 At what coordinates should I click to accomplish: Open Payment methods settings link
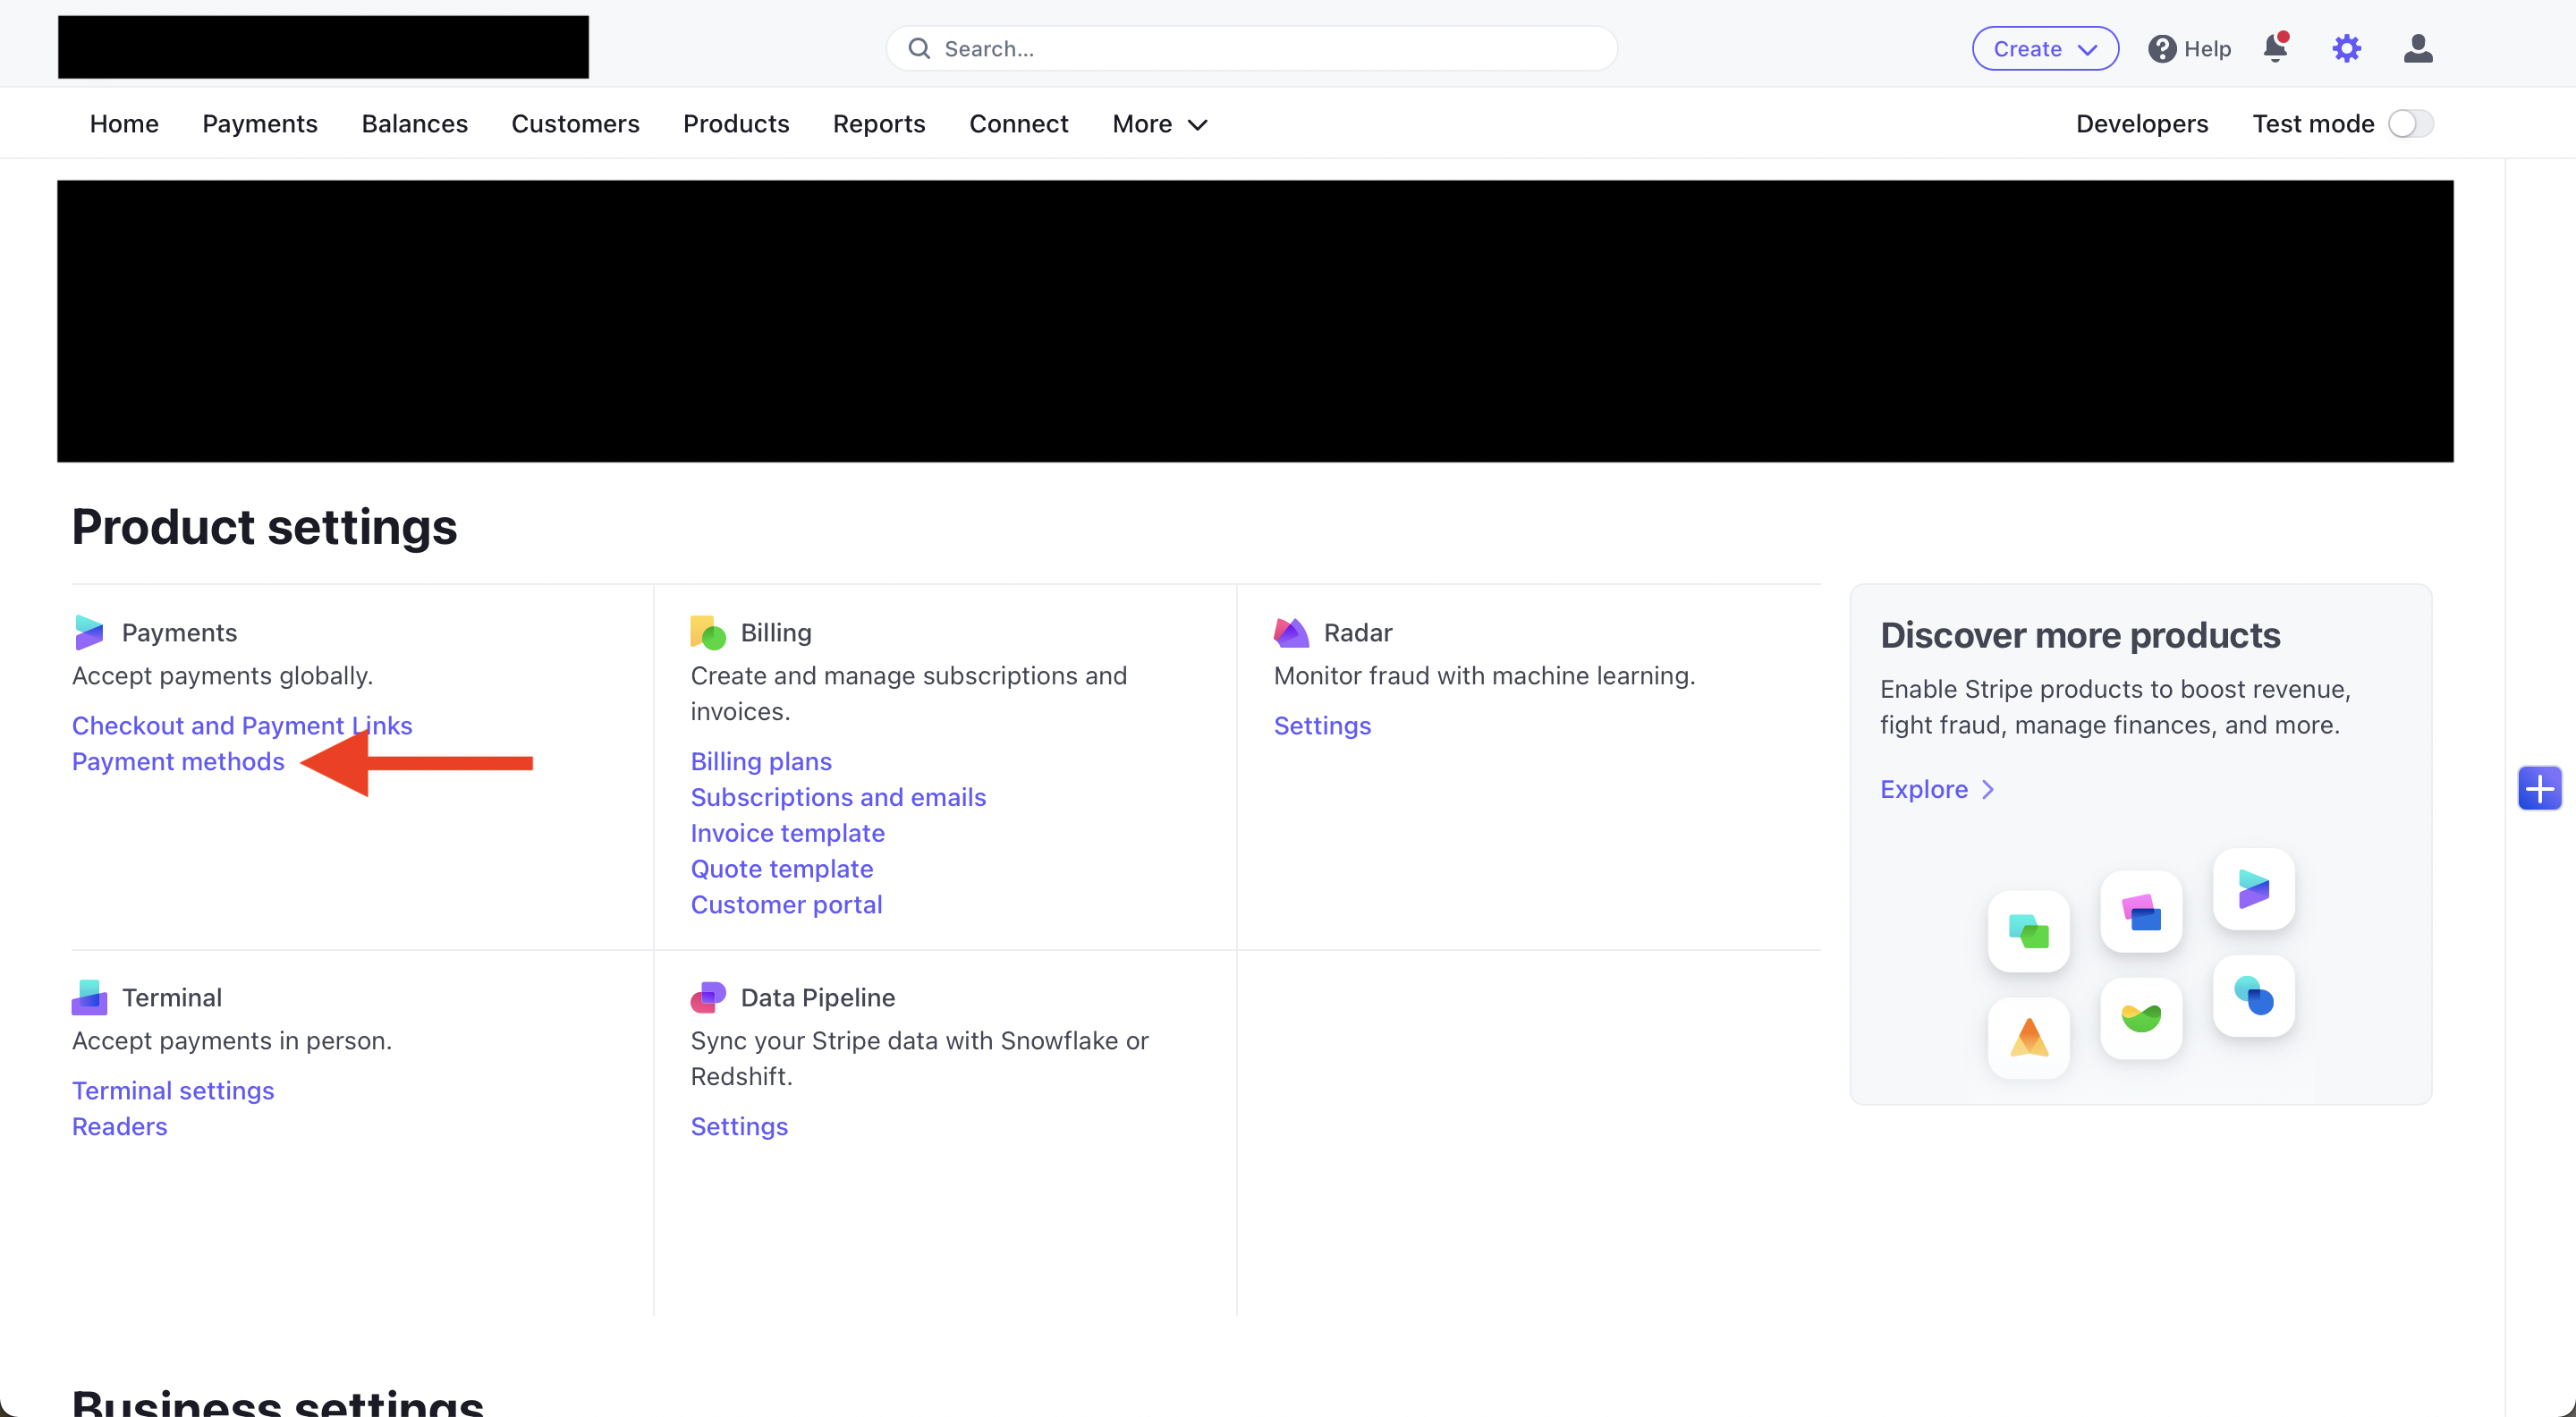(x=176, y=761)
